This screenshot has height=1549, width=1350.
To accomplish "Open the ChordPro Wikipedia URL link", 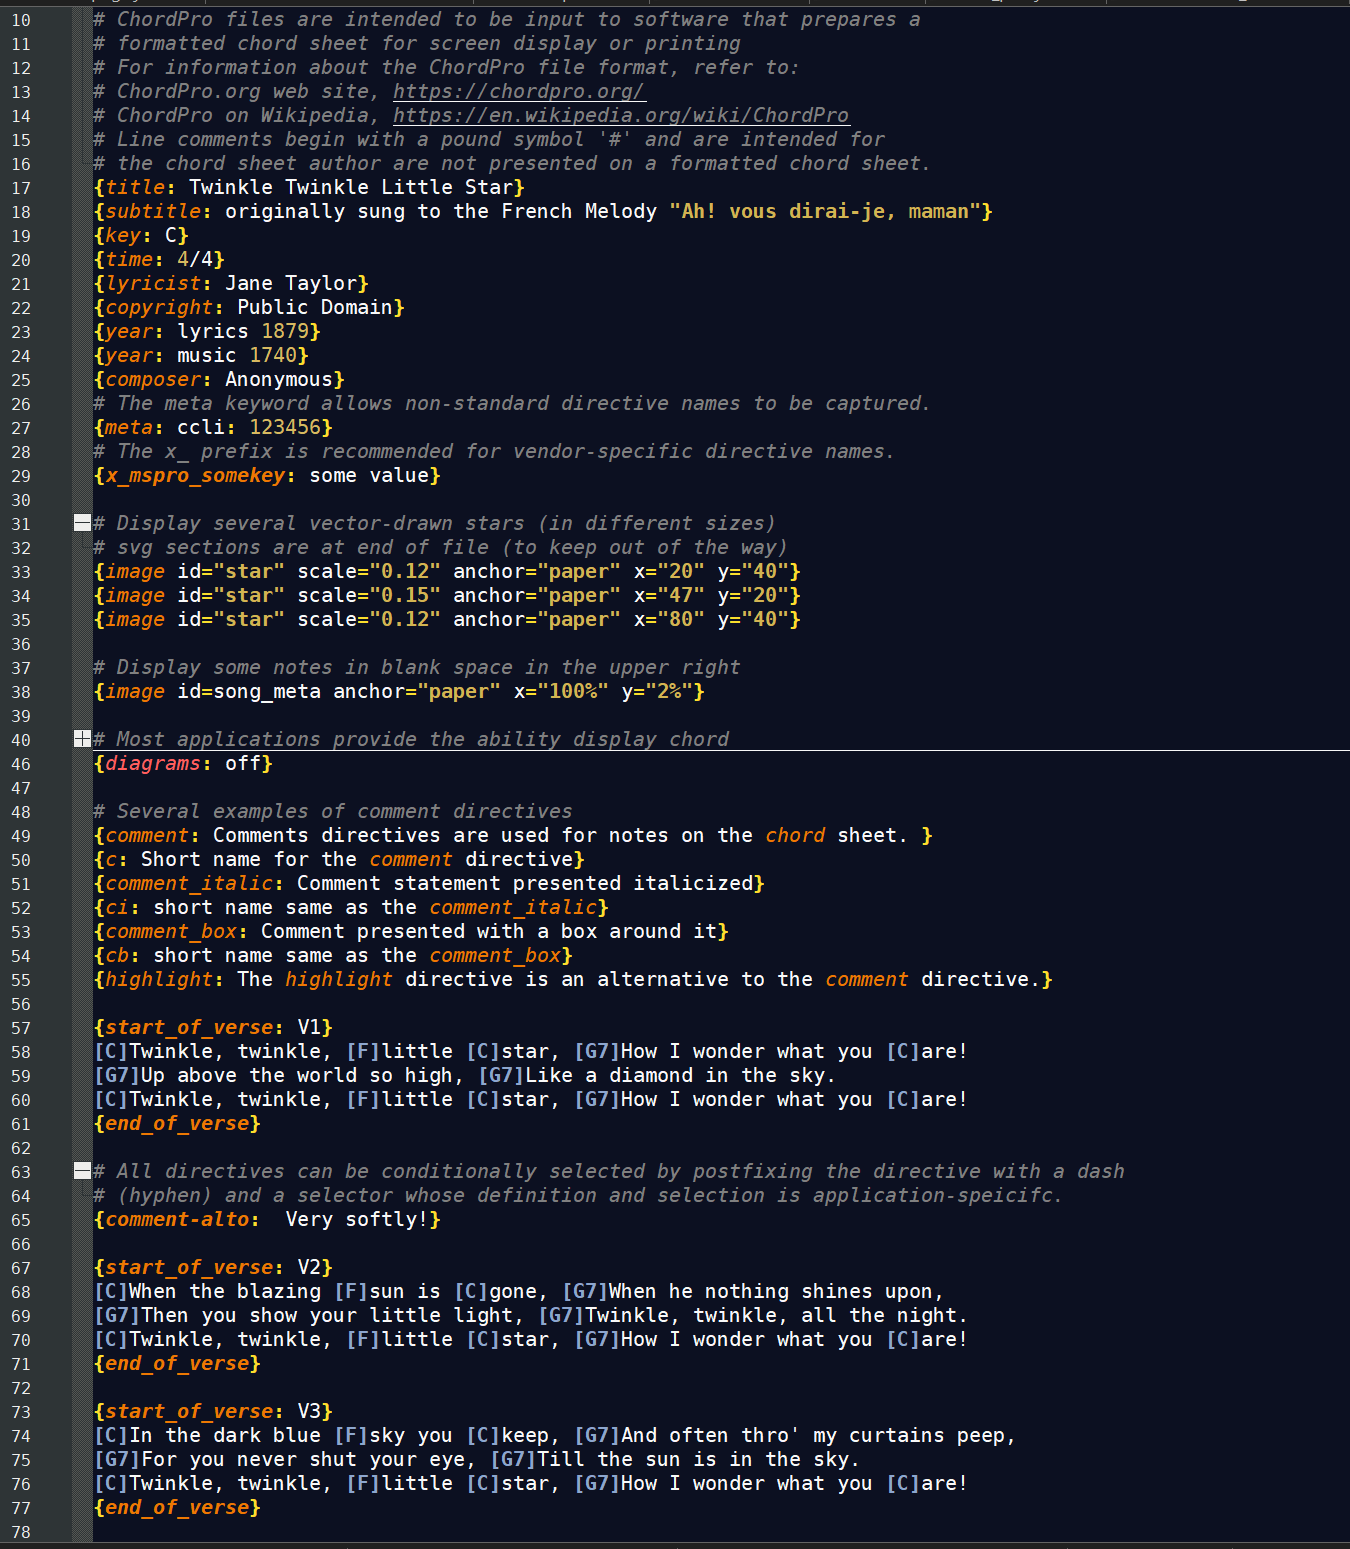I will 621,115.
